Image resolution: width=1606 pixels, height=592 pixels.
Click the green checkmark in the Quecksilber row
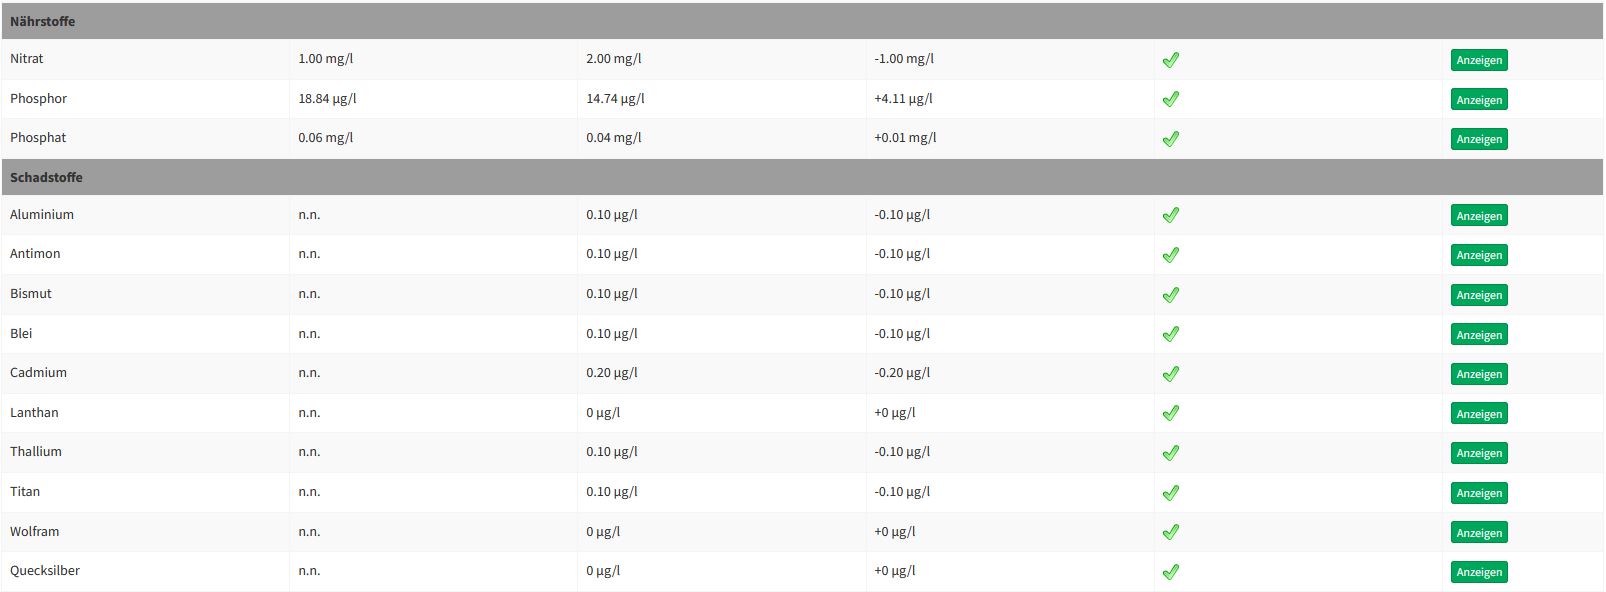[1170, 572]
